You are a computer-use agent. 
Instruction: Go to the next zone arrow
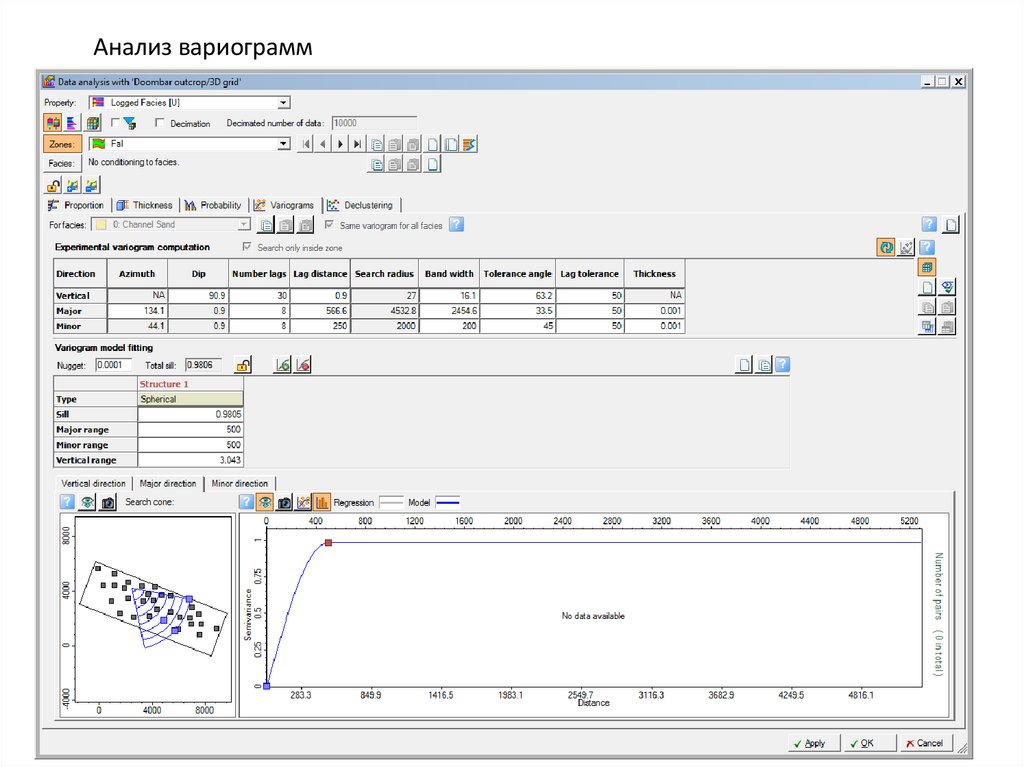[x=340, y=144]
